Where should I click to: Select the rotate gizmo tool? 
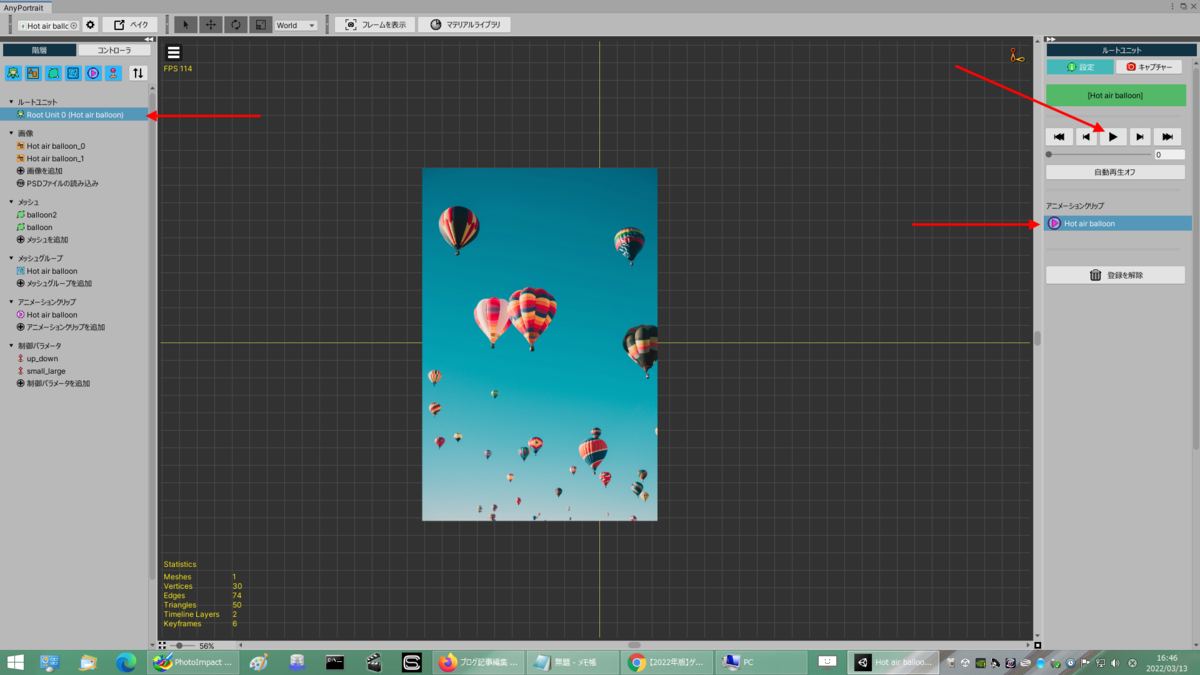[x=235, y=25]
